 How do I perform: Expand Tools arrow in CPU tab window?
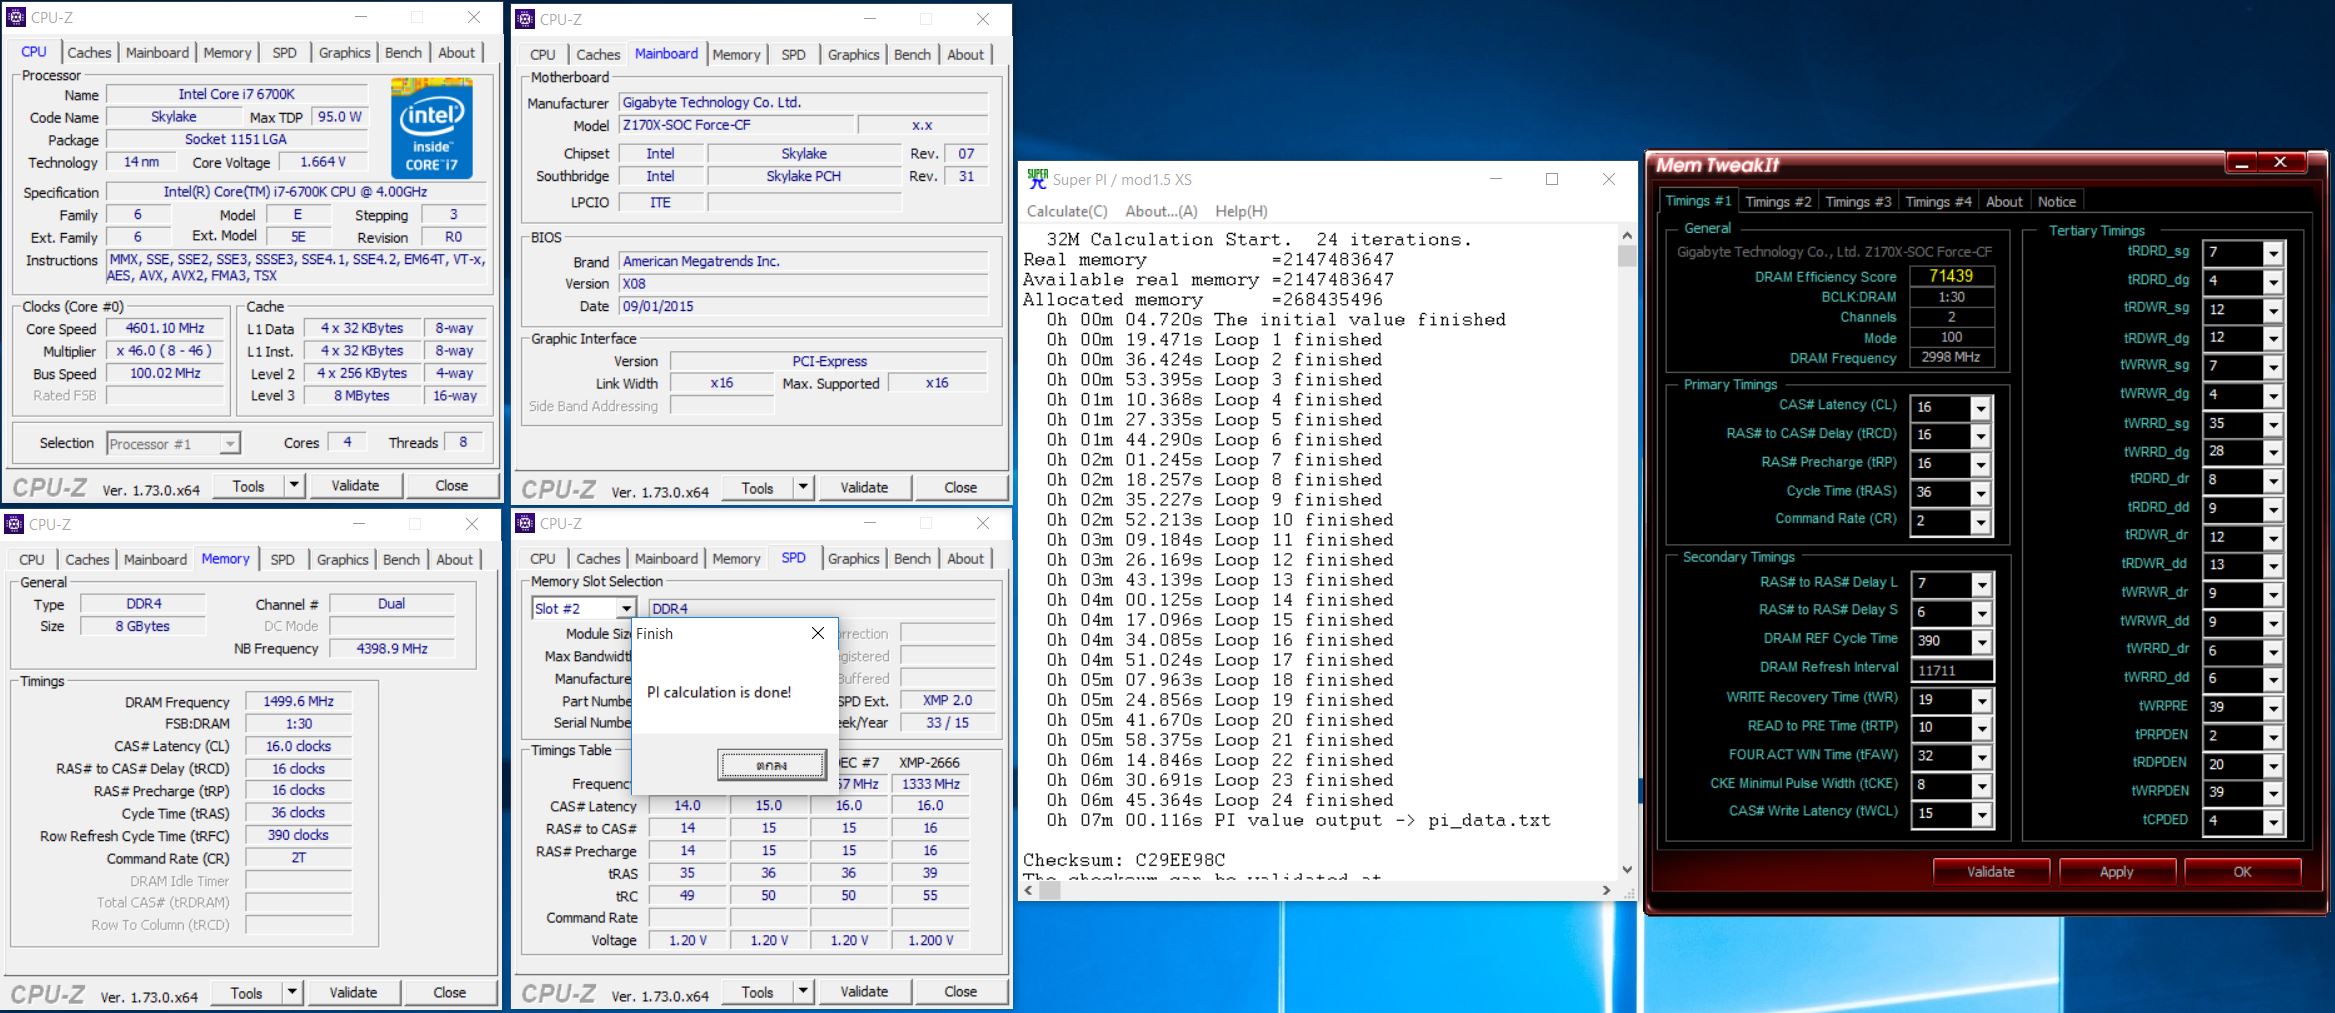click(x=294, y=486)
